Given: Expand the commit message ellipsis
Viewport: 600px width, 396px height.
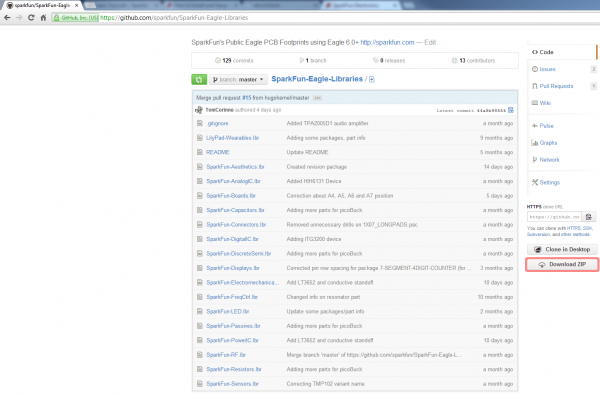Looking at the screenshot, I should pyautogui.click(x=317, y=98).
